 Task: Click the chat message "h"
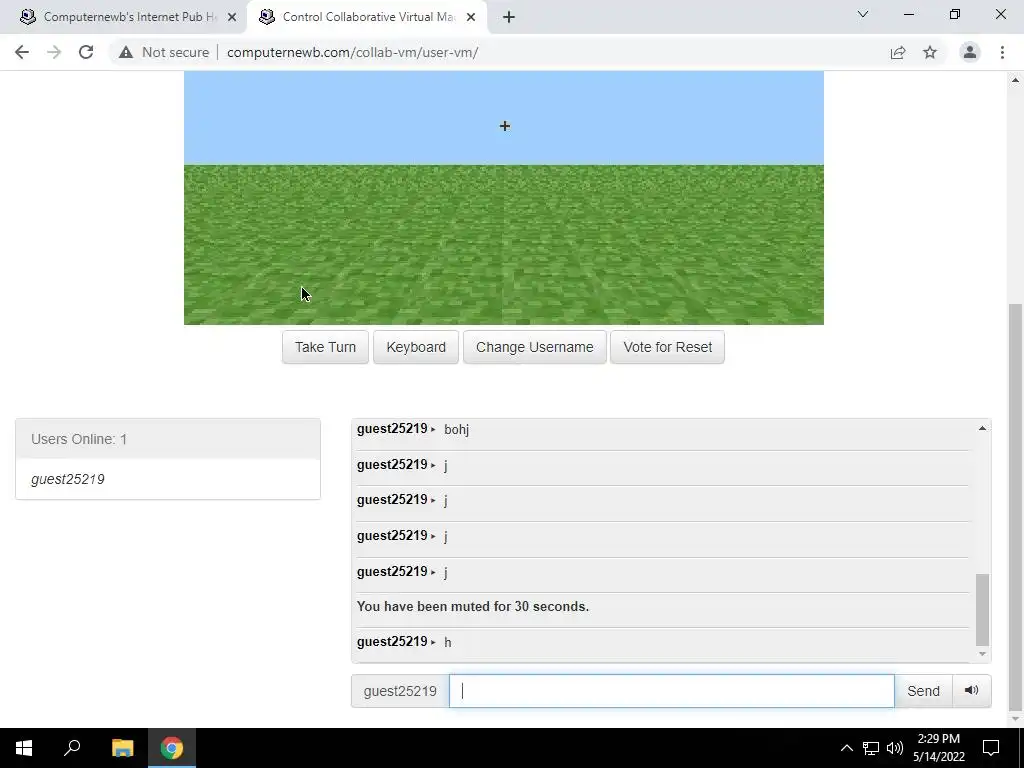click(448, 642)
